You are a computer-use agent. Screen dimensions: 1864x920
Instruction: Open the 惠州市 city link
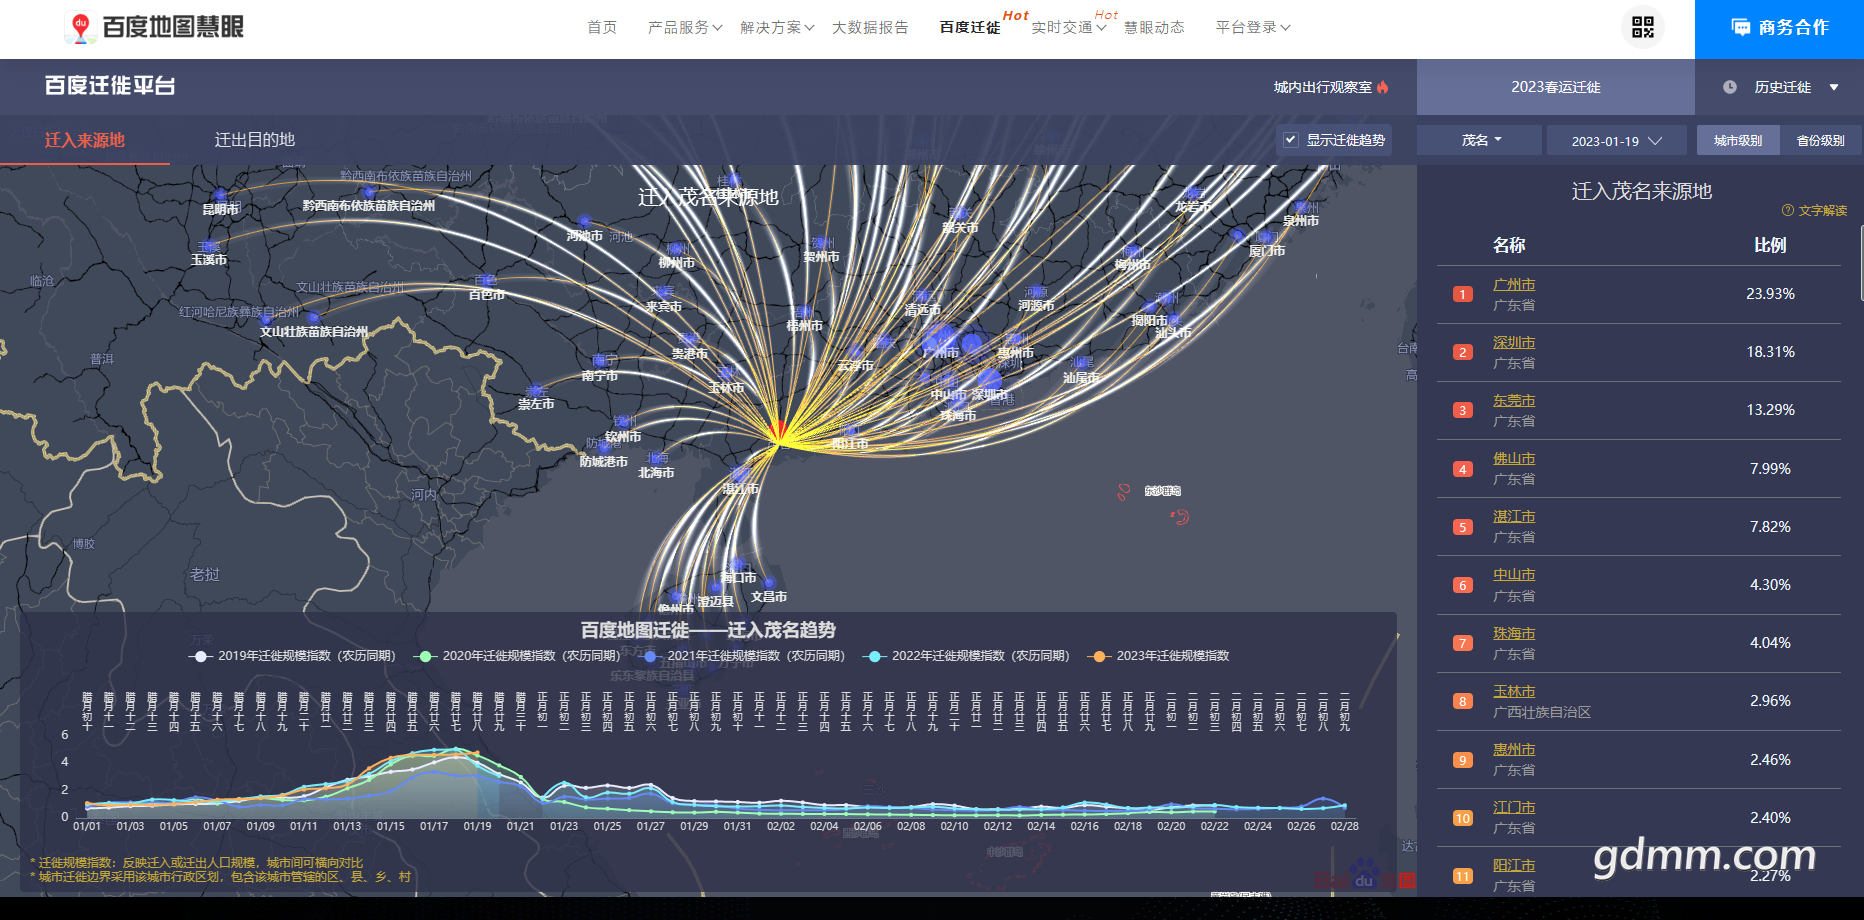[1514, 750]
